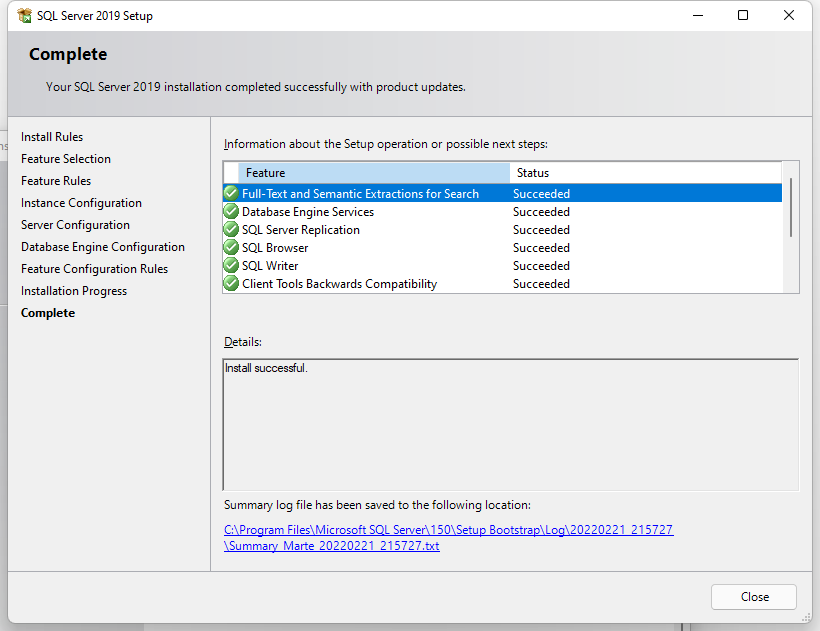Select the Server Configuration step
Viewport: 820px width, 631px height.
[x=75, y=225]
